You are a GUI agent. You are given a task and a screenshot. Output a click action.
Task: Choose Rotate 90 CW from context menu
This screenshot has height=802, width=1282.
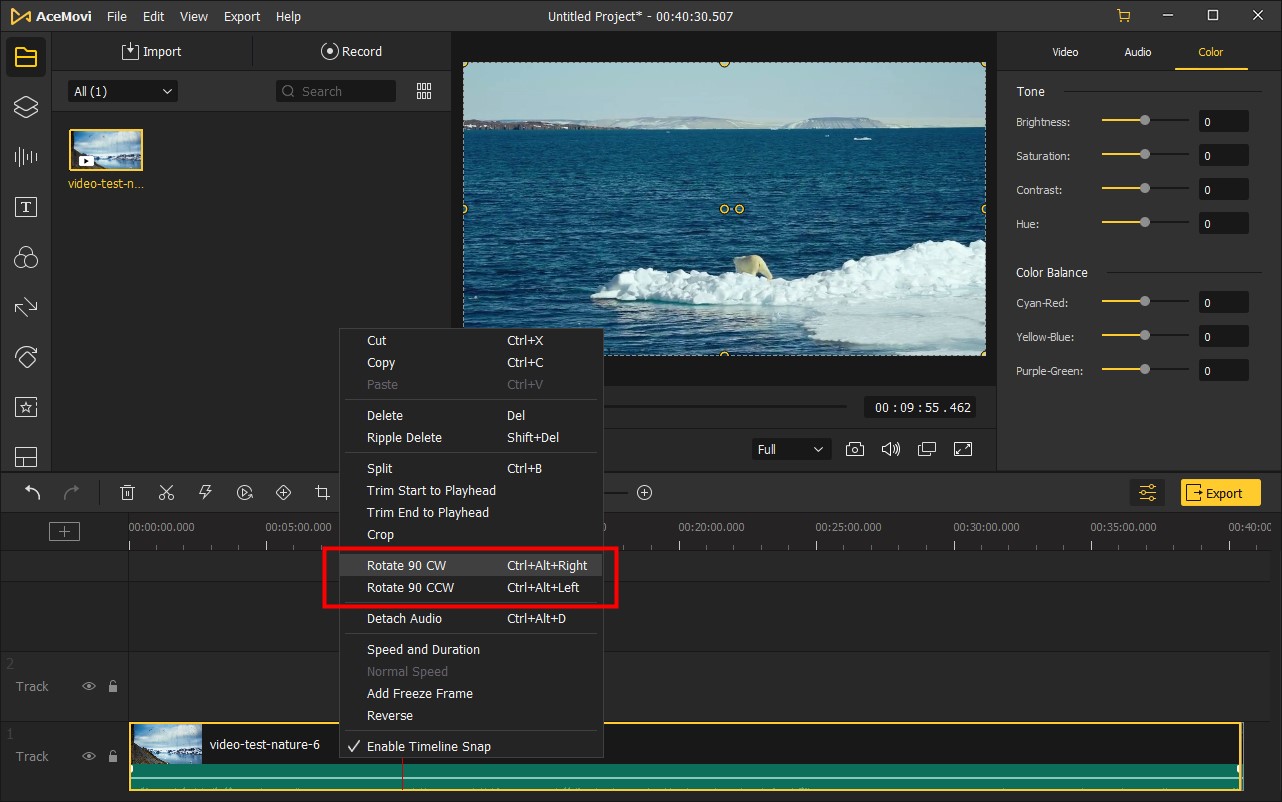tap(406, 565)
